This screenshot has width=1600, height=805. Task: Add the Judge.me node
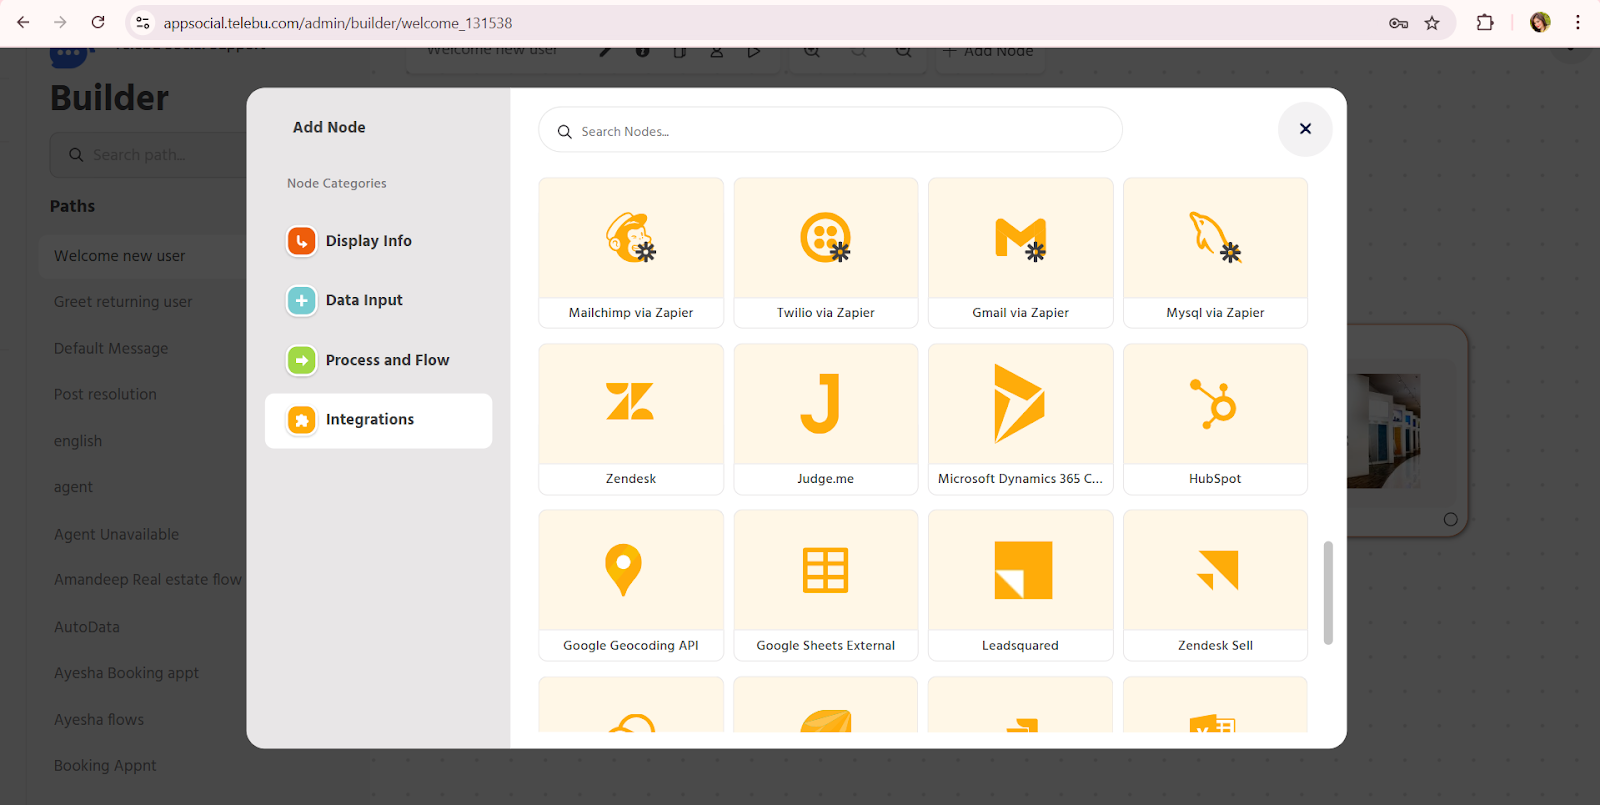tap(825, 418)
